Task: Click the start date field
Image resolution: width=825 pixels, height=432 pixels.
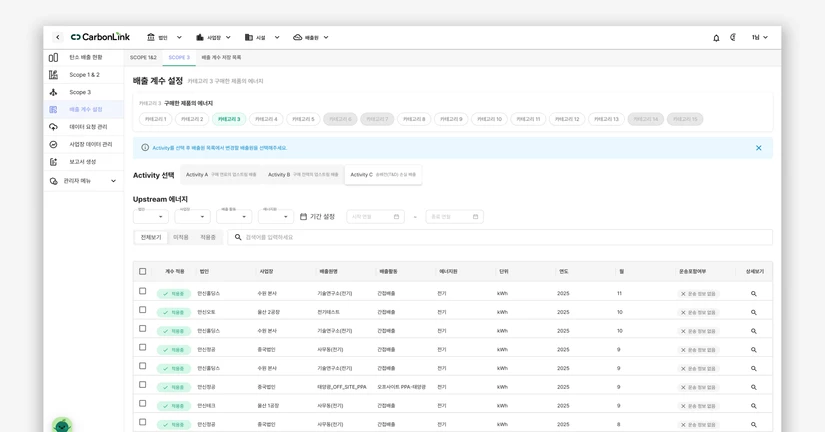Action: [375, 217]
